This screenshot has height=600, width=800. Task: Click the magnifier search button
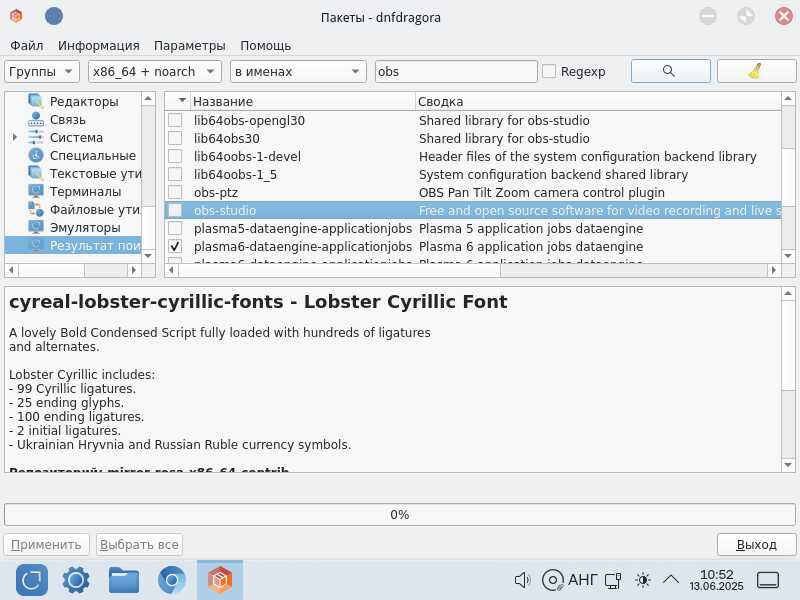(670, 71)
